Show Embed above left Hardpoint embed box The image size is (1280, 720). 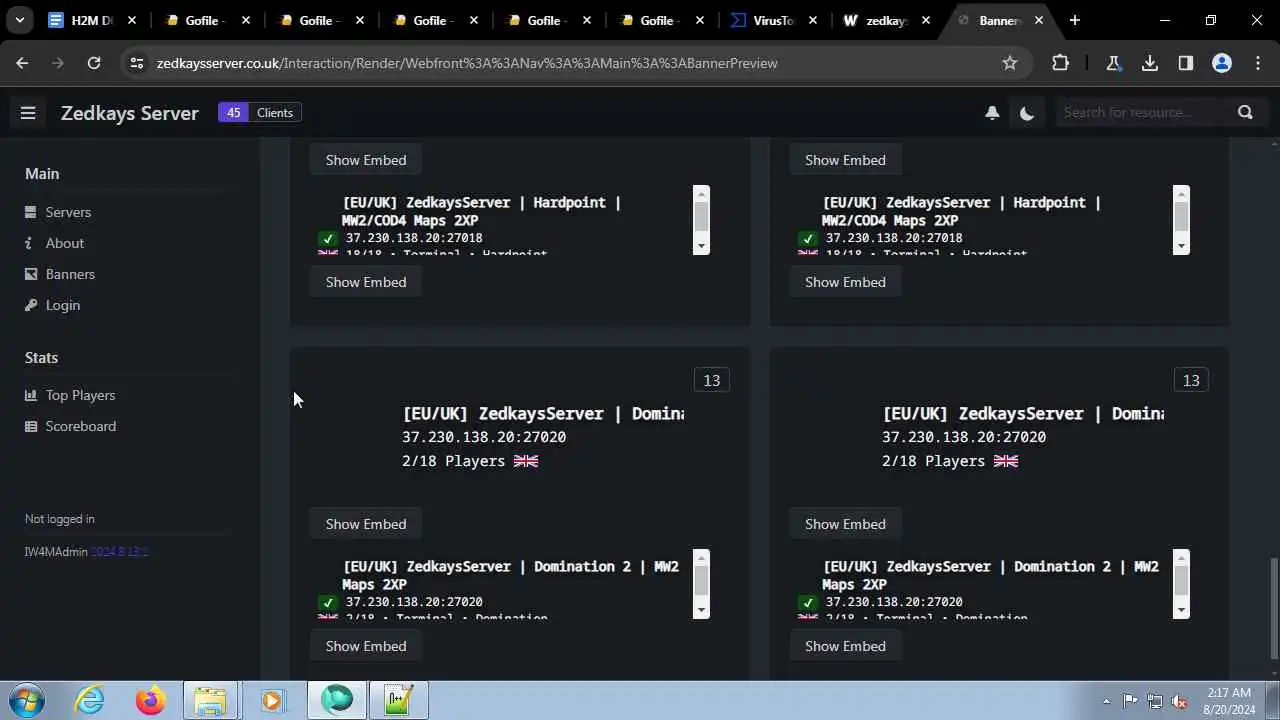click(366, 160)
